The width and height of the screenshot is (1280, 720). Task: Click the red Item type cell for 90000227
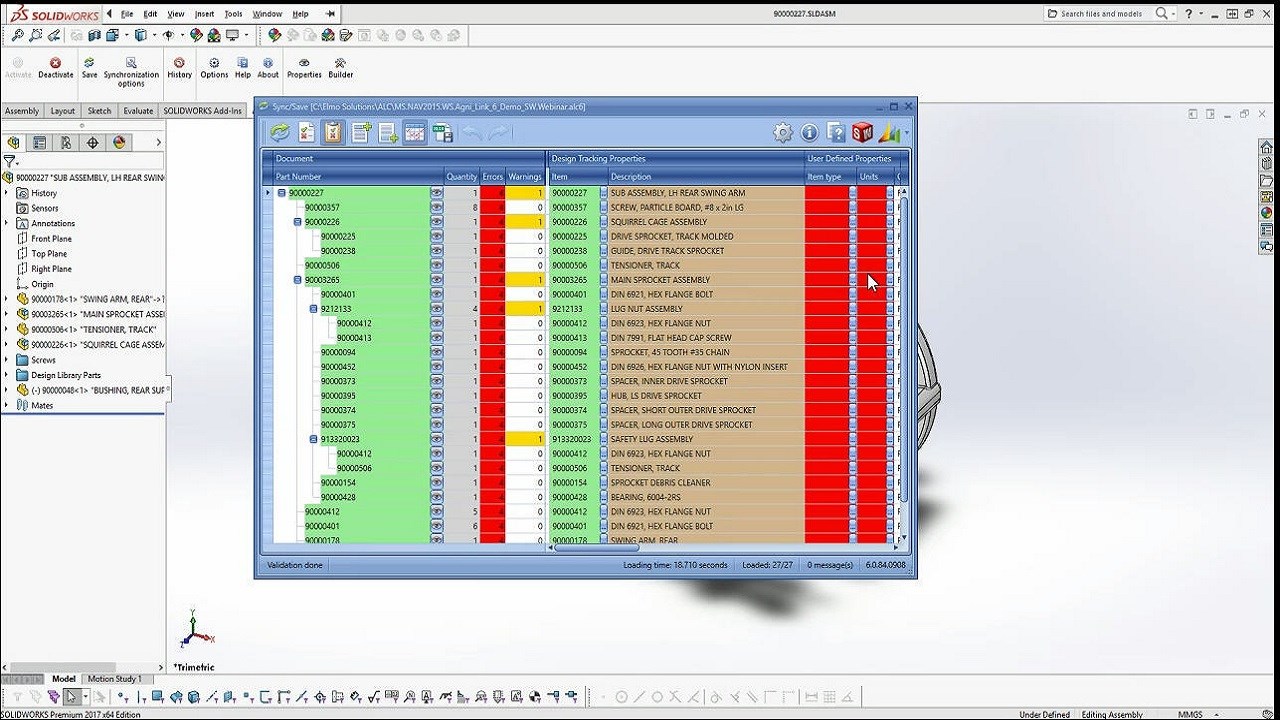click(827, 193)
